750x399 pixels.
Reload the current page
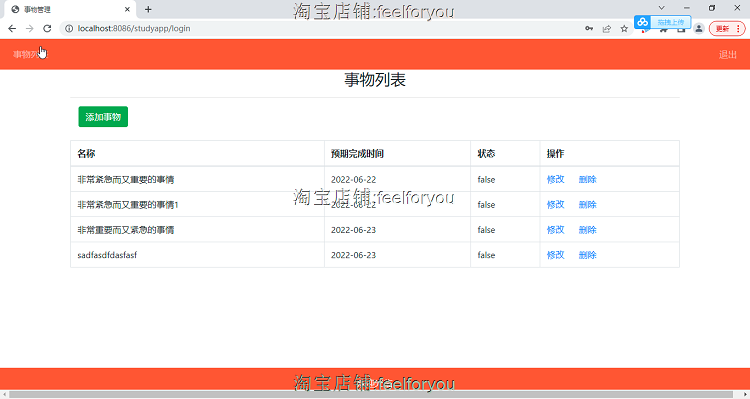47,29
